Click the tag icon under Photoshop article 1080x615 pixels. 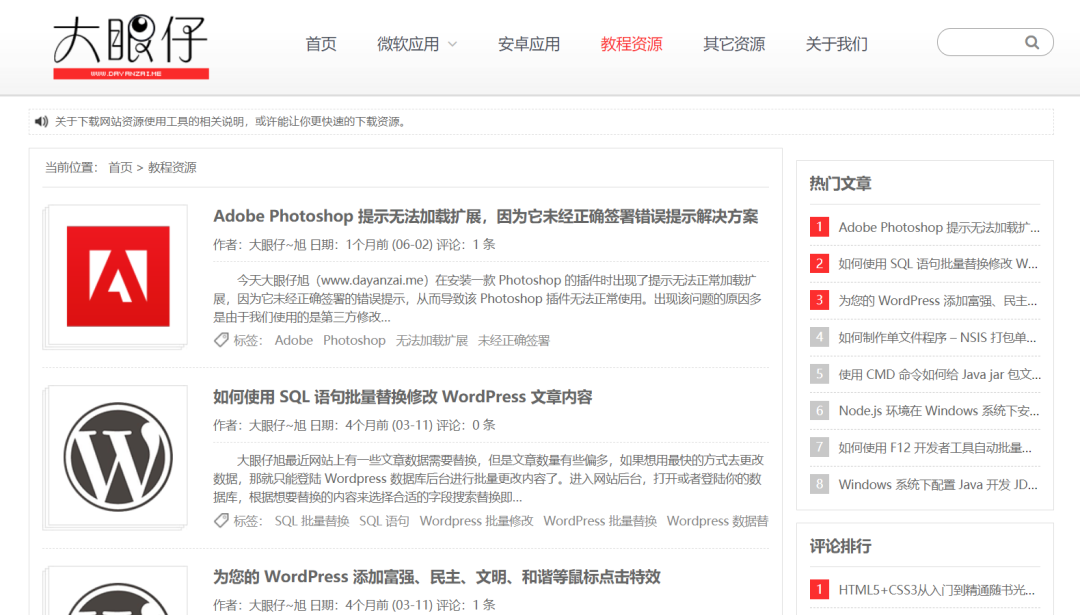(x=220, y=340)
